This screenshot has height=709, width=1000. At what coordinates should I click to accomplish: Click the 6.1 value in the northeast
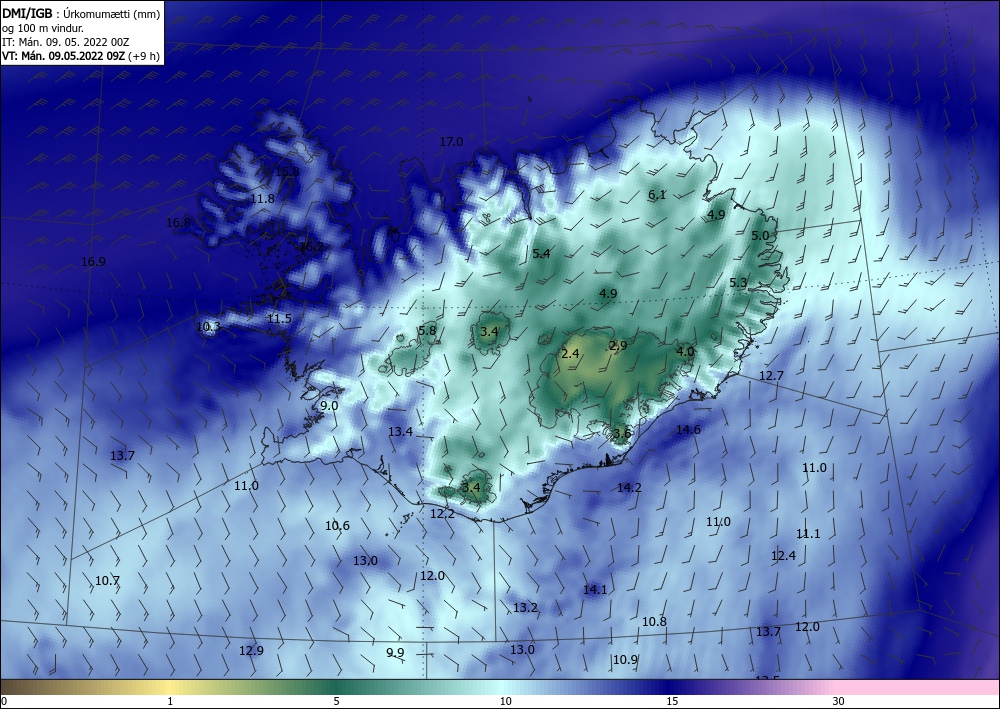coord(657,194)
